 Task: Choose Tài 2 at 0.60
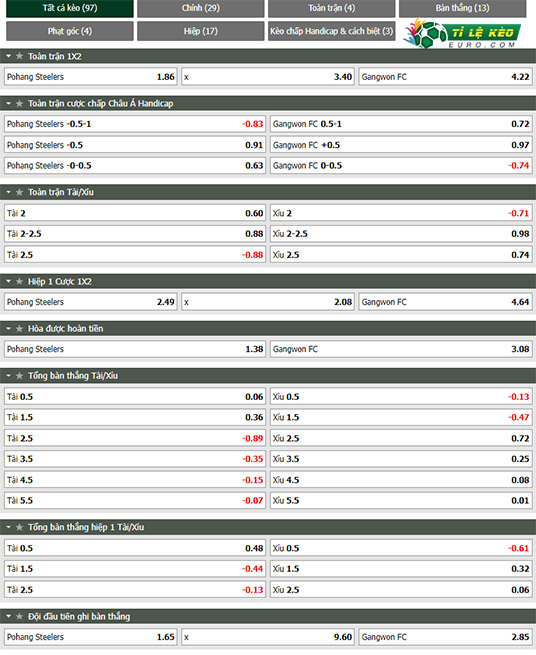pos(135,213)
